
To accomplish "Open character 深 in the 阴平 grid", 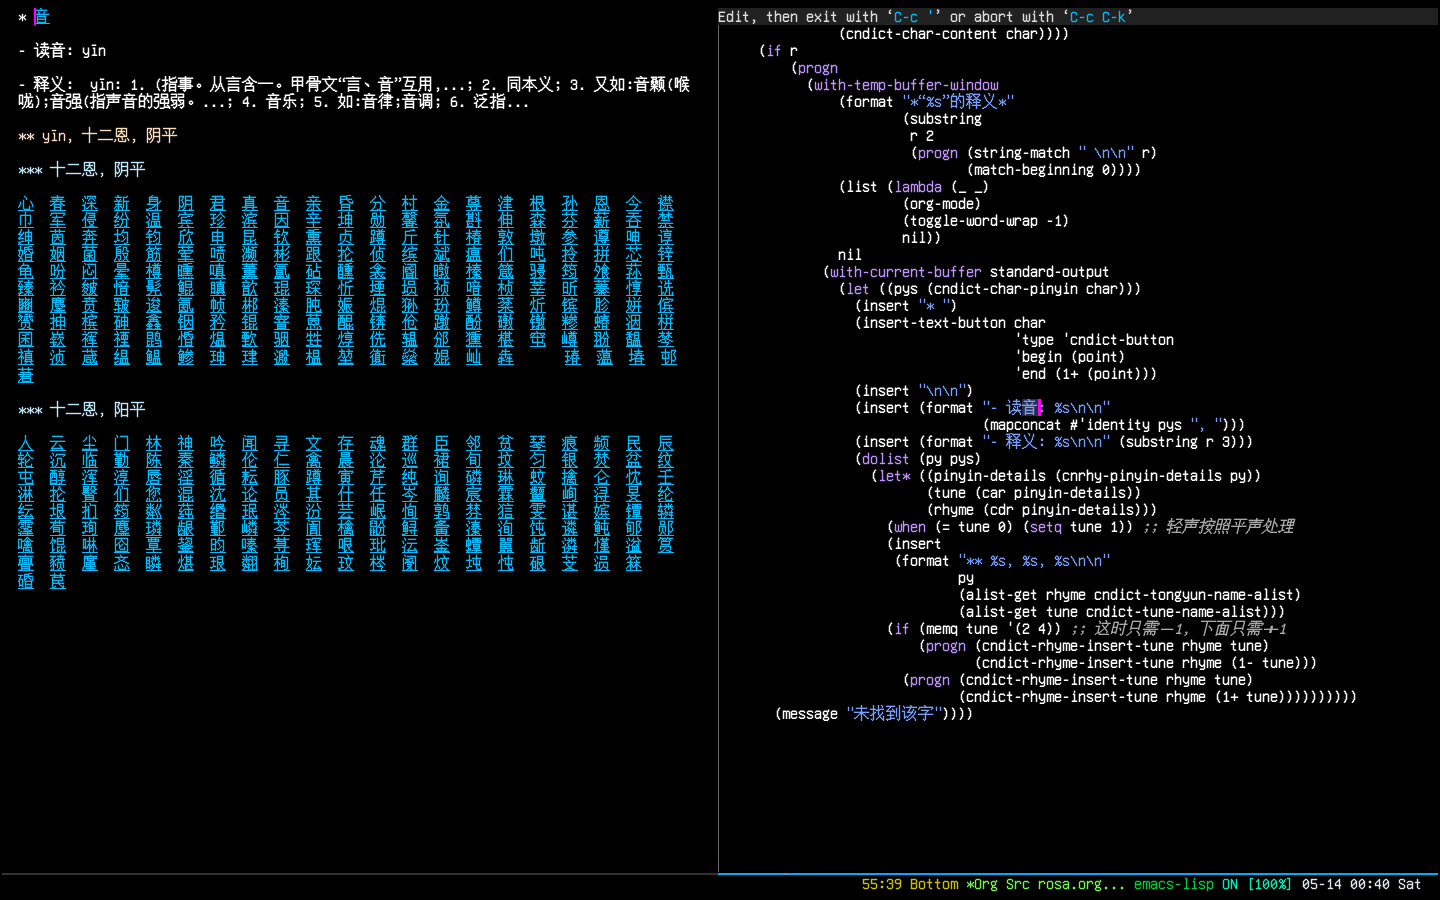I will 90,203.
